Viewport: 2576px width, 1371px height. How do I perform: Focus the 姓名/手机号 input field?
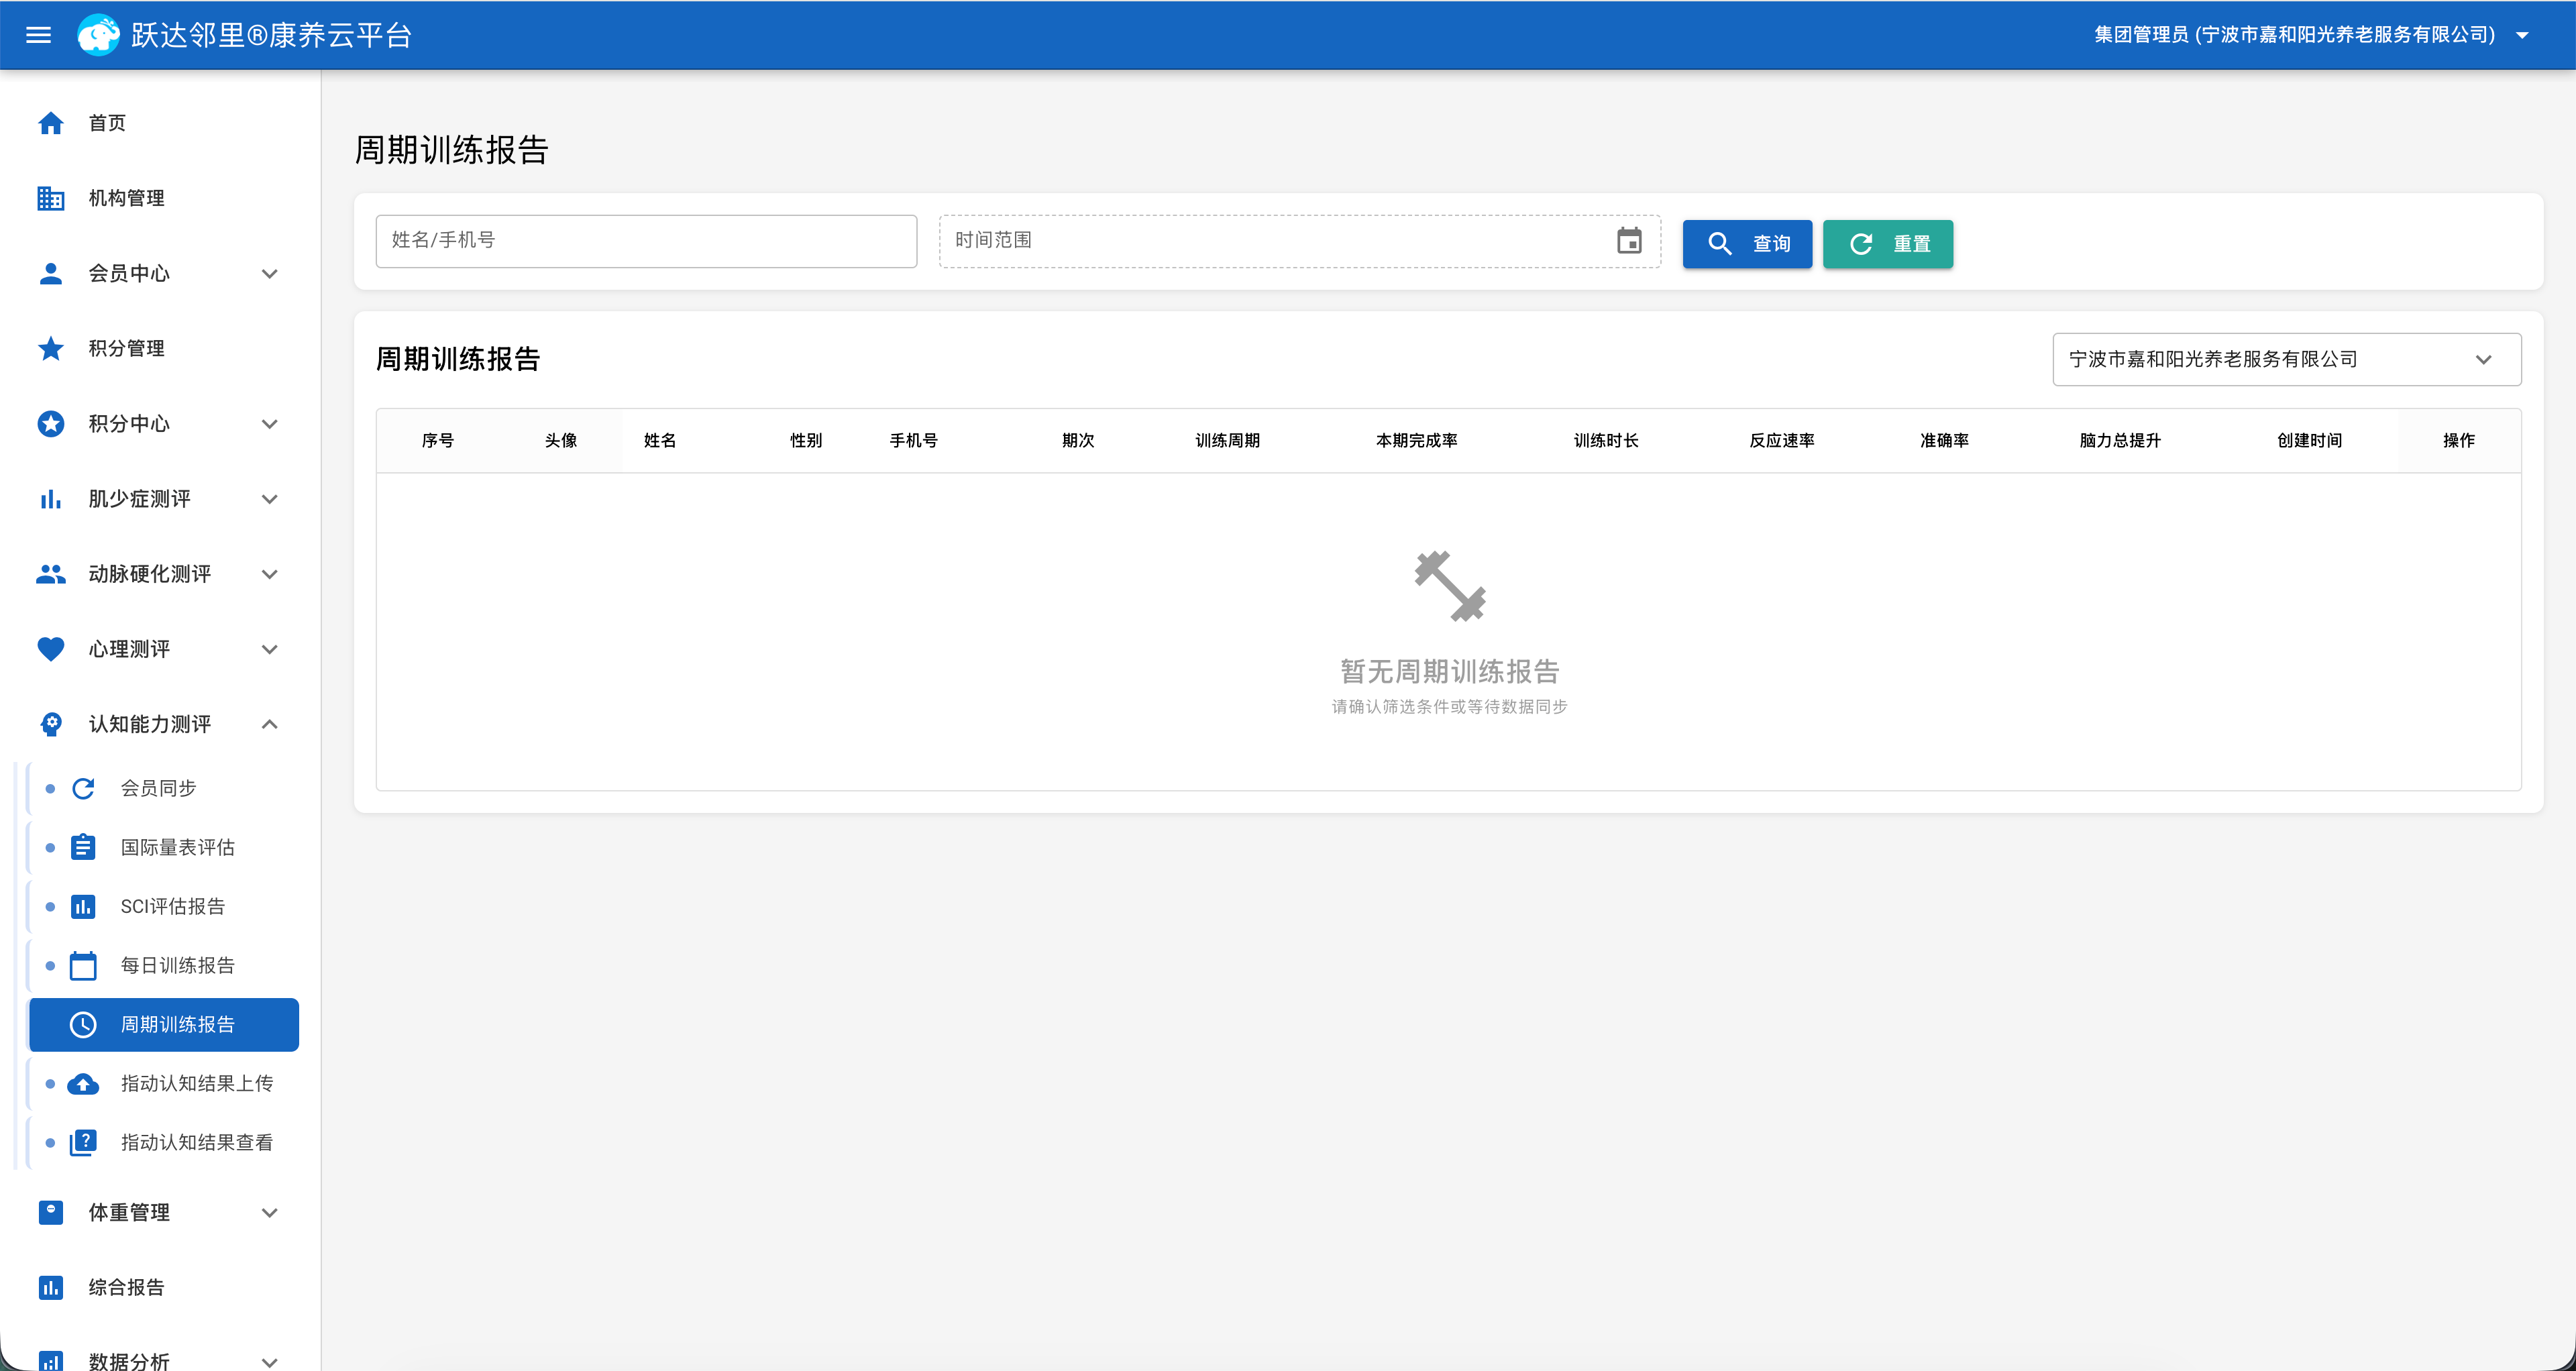coord(646,241)
